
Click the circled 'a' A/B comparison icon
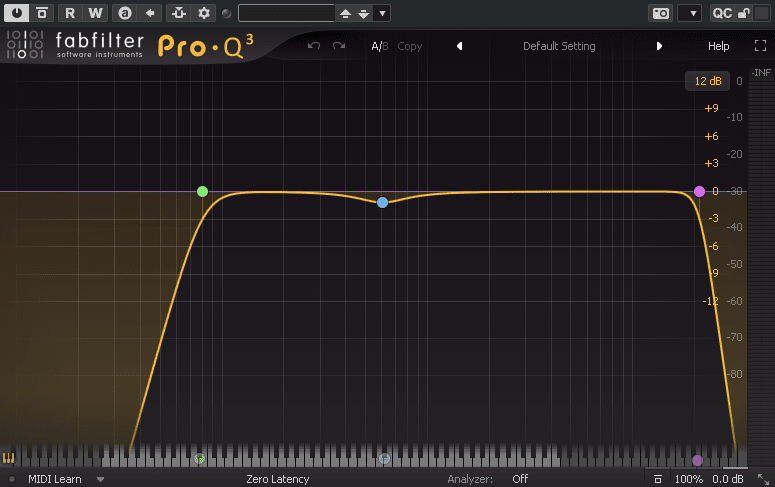[x=125, y=13]
